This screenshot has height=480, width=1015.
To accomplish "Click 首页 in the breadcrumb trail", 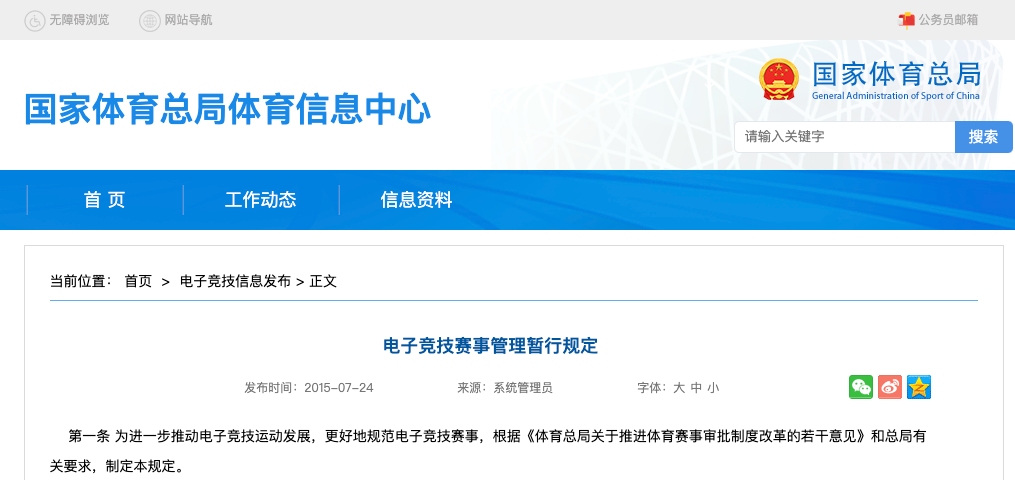I will click(138, 281).
